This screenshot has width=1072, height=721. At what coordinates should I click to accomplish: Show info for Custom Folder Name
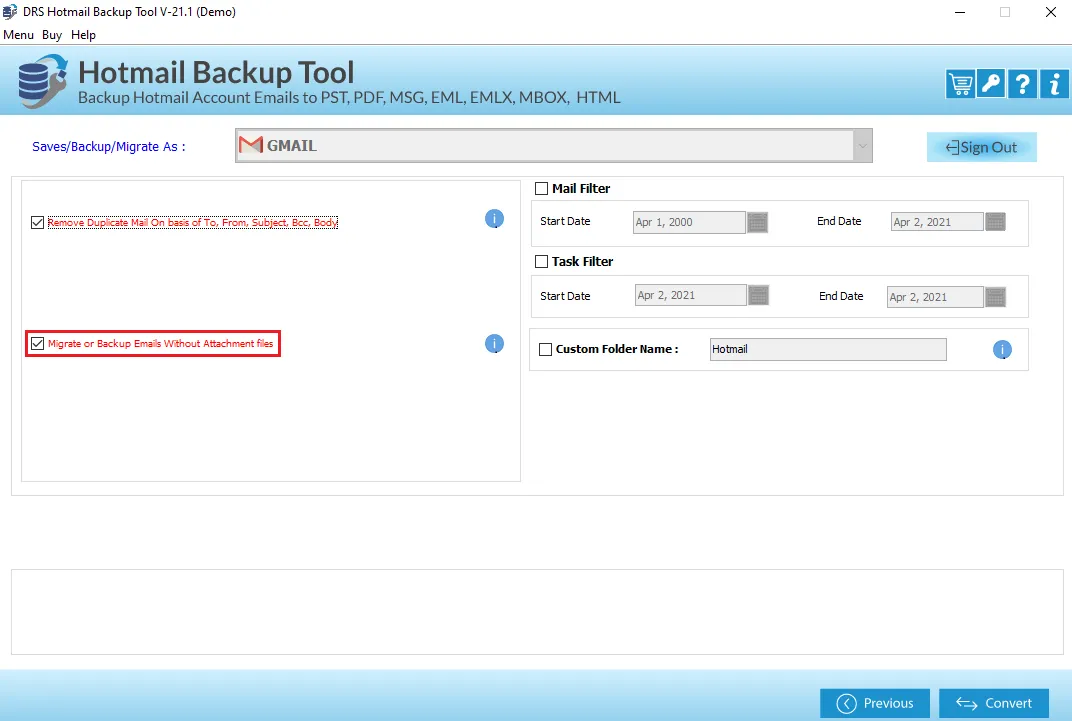tap(1002, 349)
